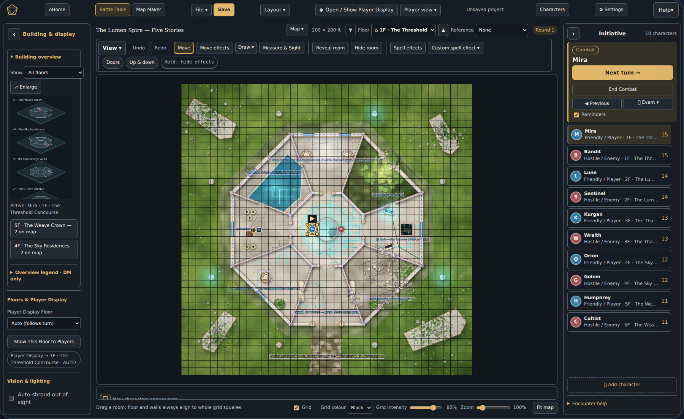Collapse the Building overview section
684x419 pixels.
[37, 57]
